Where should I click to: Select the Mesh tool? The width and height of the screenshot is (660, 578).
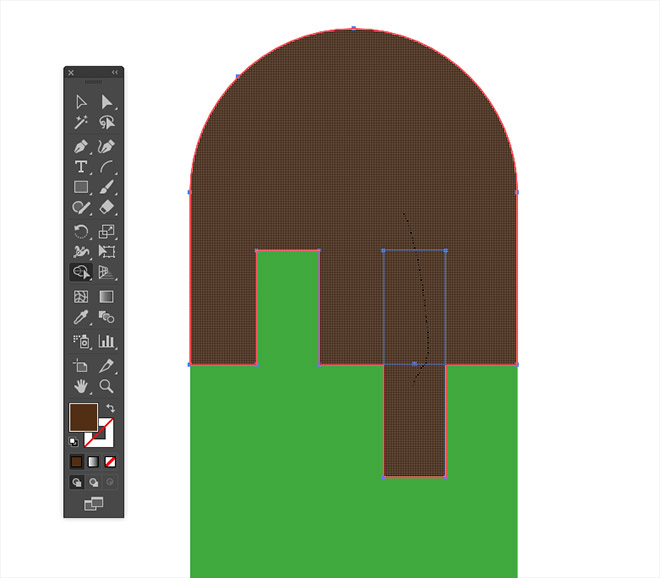[x=81, y=297]
